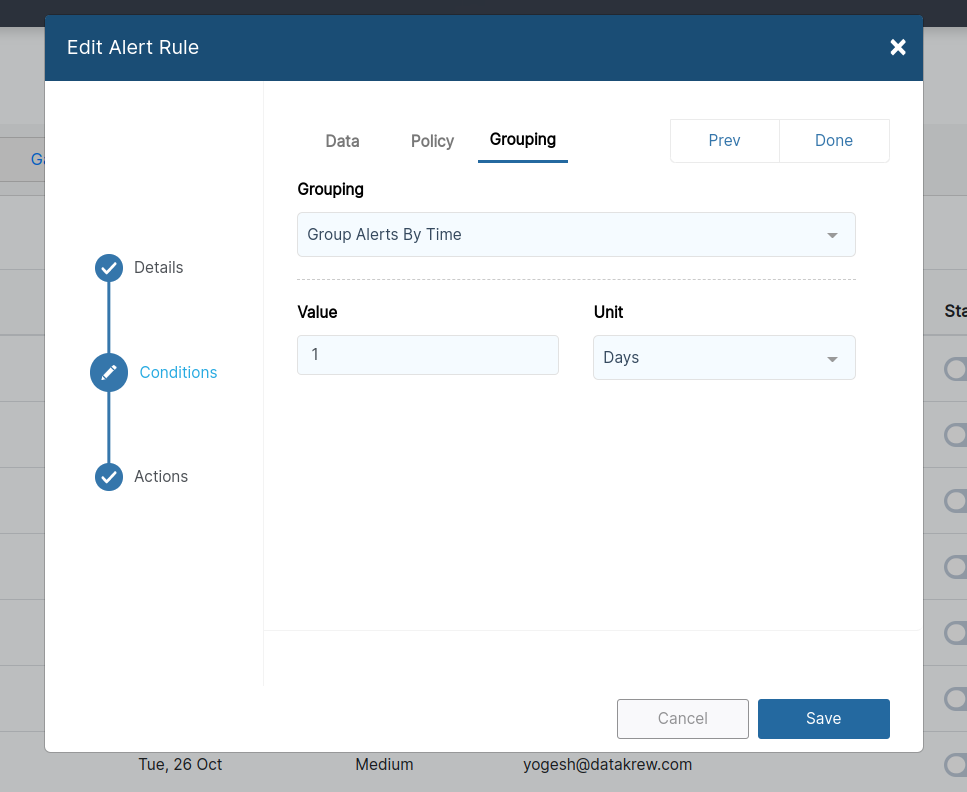Click the Details step checkmark icon
The image size is (967, 792).
tap(108, 267)
